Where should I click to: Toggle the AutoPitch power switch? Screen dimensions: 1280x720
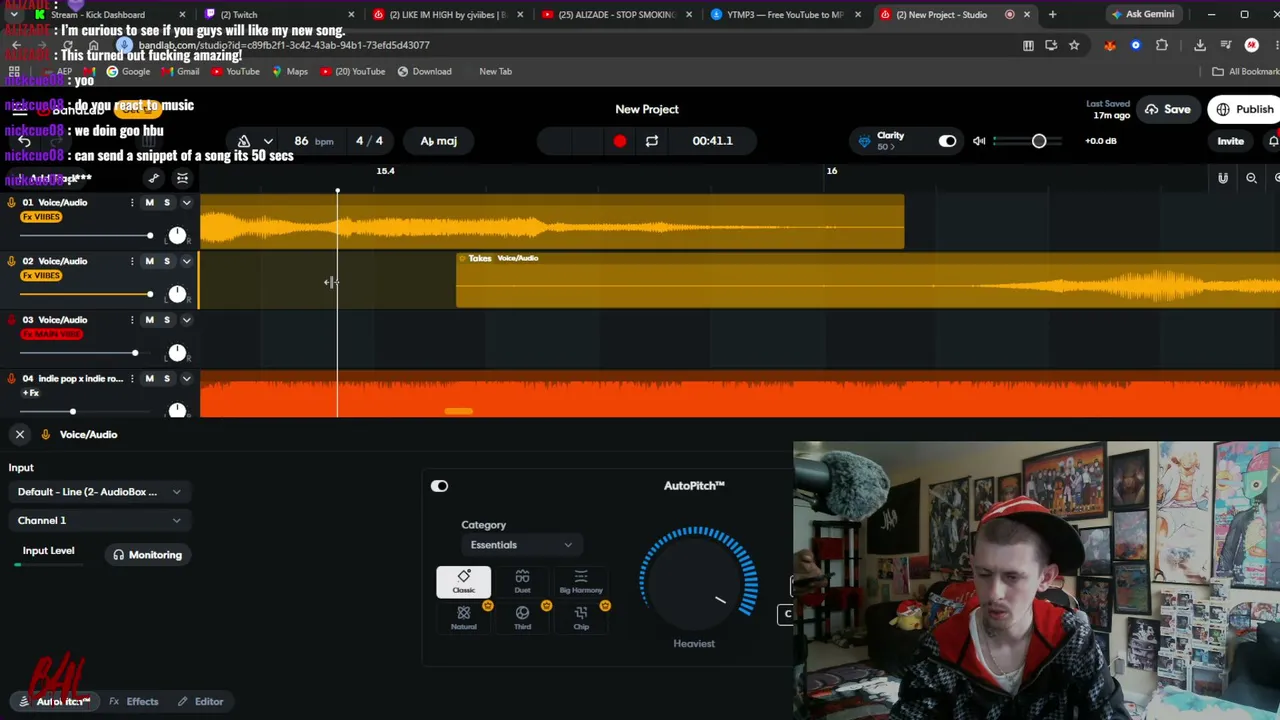click(439, 486)
